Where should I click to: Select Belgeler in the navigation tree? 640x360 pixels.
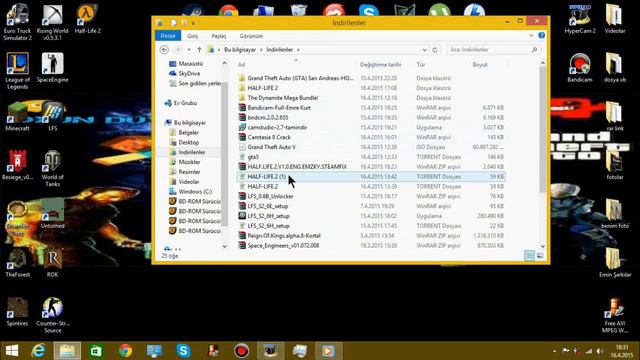click(189, 132)
